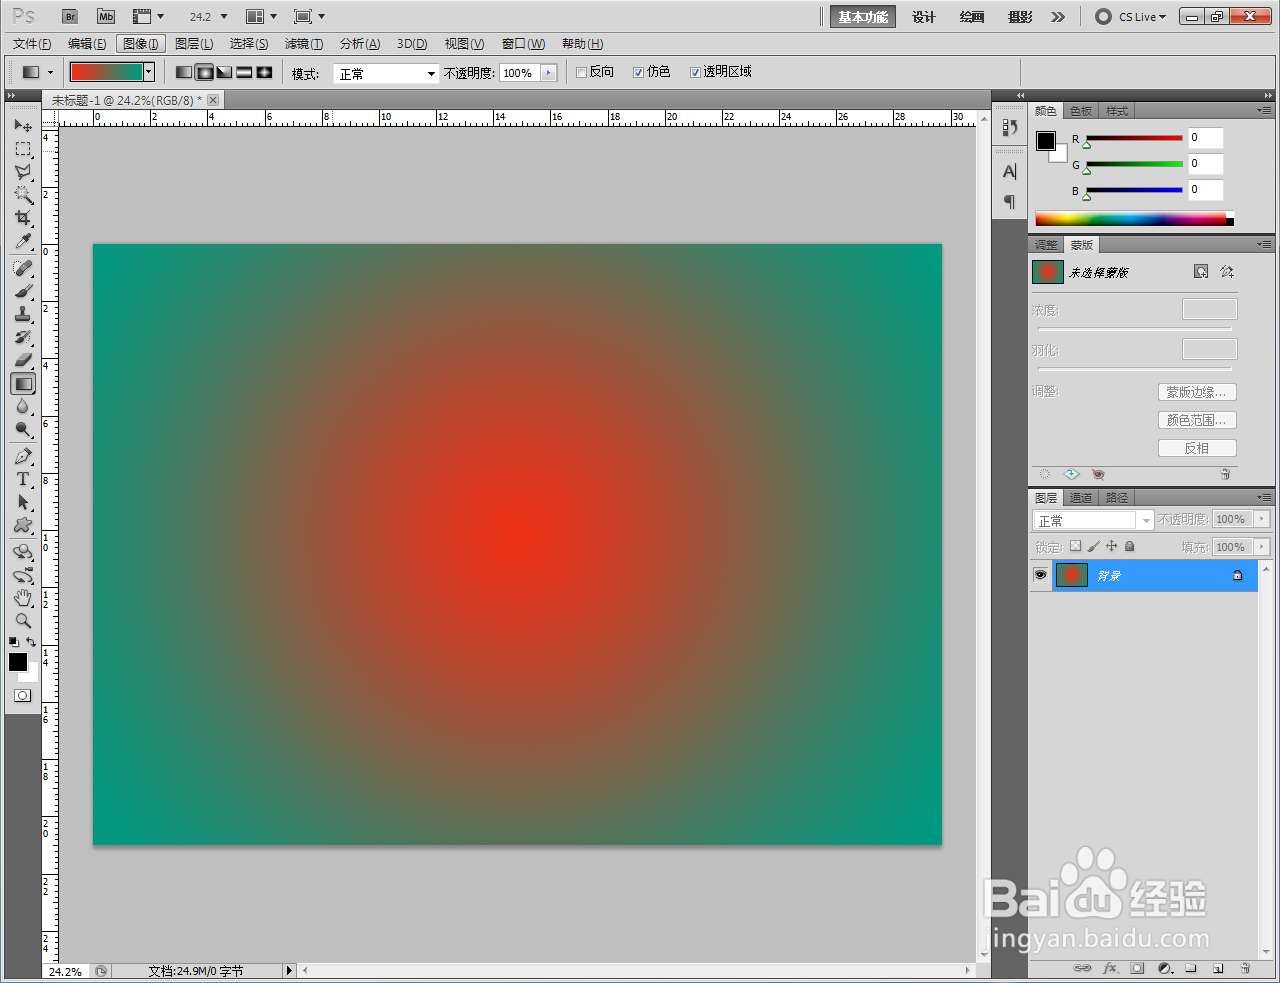
Task: Open the 模式 blend mode dropdown
Action: point(386,73)
